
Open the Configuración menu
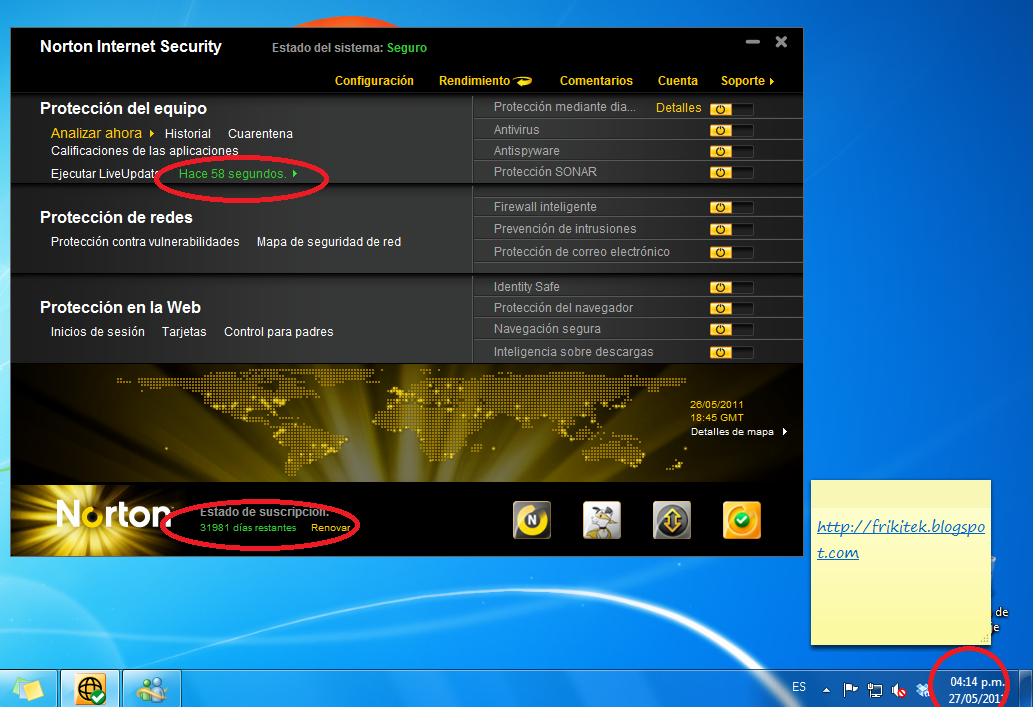374,81
